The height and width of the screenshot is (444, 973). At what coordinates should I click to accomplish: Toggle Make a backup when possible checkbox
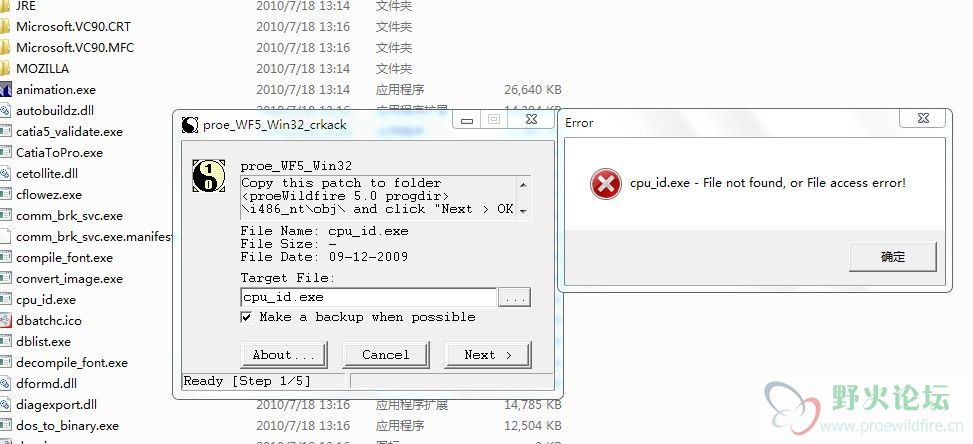click(246, 317)
